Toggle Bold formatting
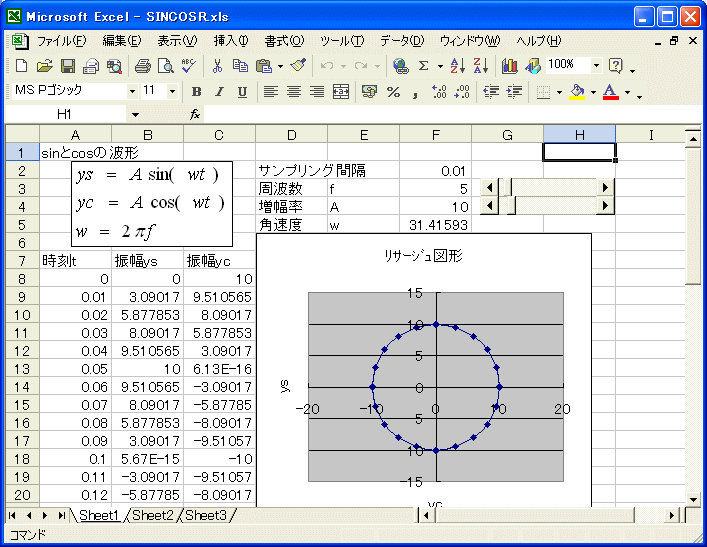707x547 pixels. click(x=196, y=92)
